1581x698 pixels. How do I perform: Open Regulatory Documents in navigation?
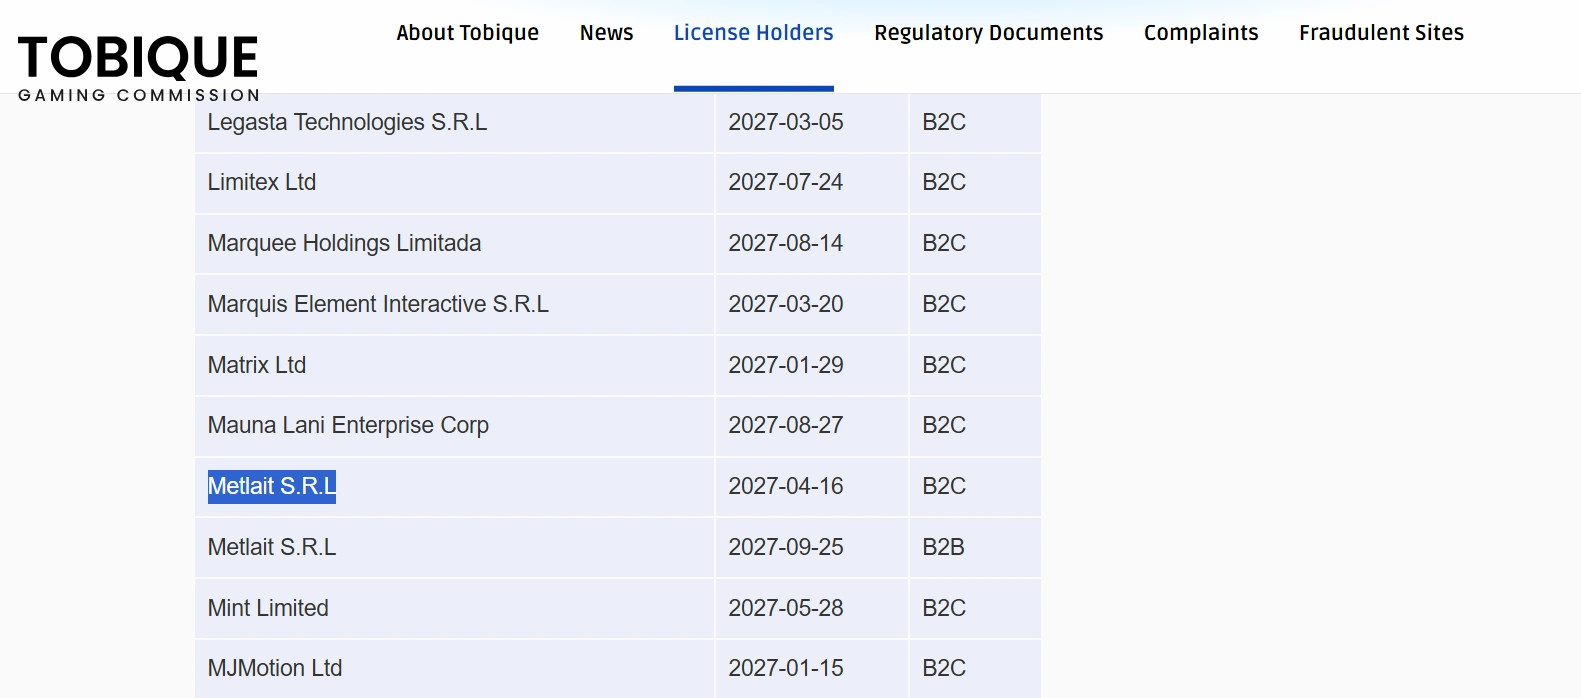(x=988, y=33)
